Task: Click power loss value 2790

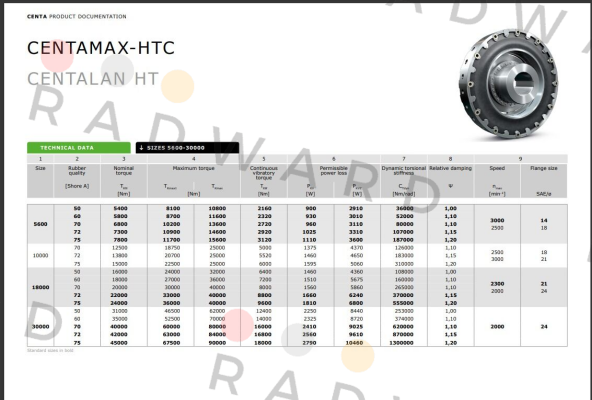Action: pyautogui.click(x=309, y=343)
